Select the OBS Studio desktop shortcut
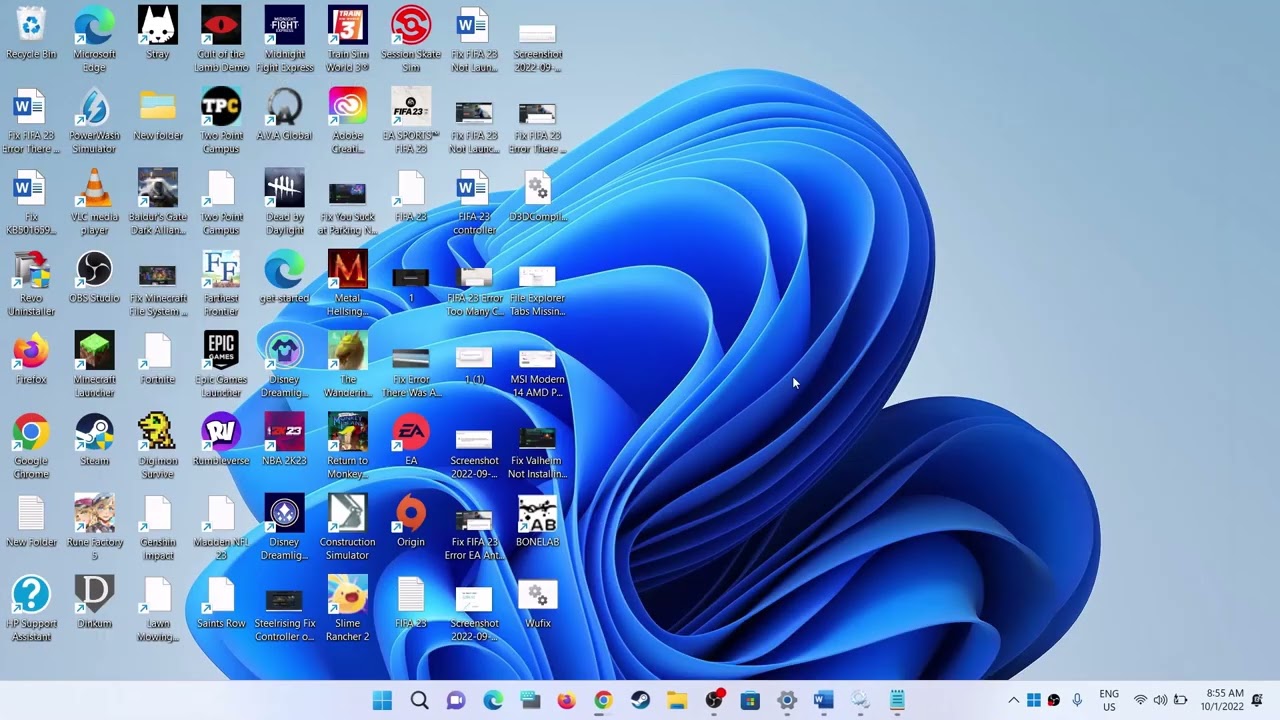The width and height of the screenshot is (1280, 720). point(94,276)
